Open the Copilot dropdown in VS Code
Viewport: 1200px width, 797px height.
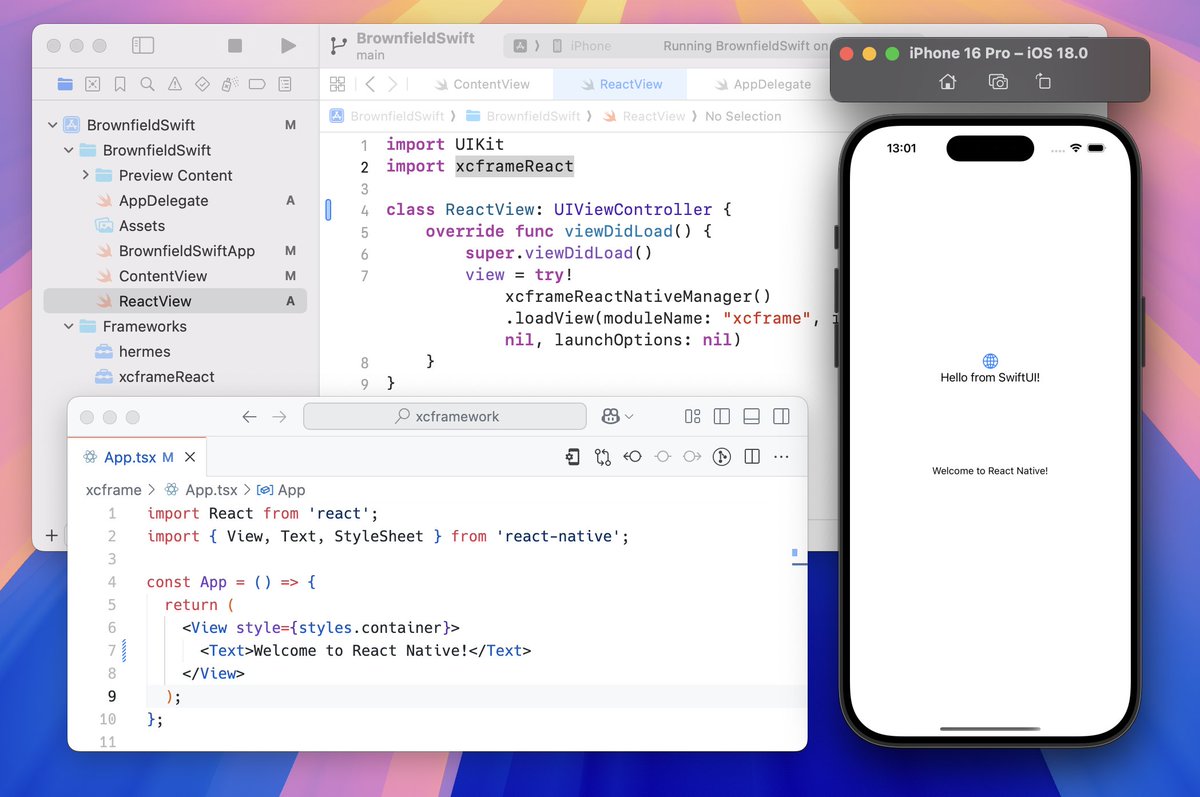(617, 417)
